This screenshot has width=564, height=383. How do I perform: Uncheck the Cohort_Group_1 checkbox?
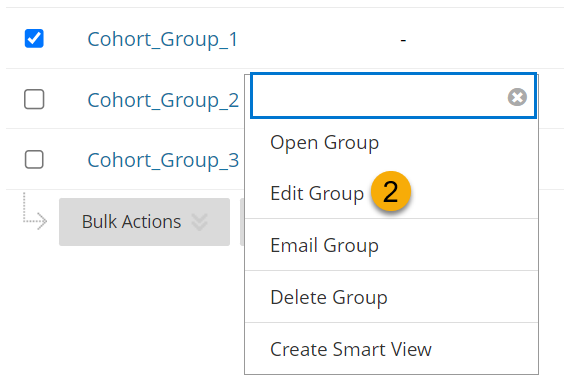pyautogui.click(x=34, y=38)
